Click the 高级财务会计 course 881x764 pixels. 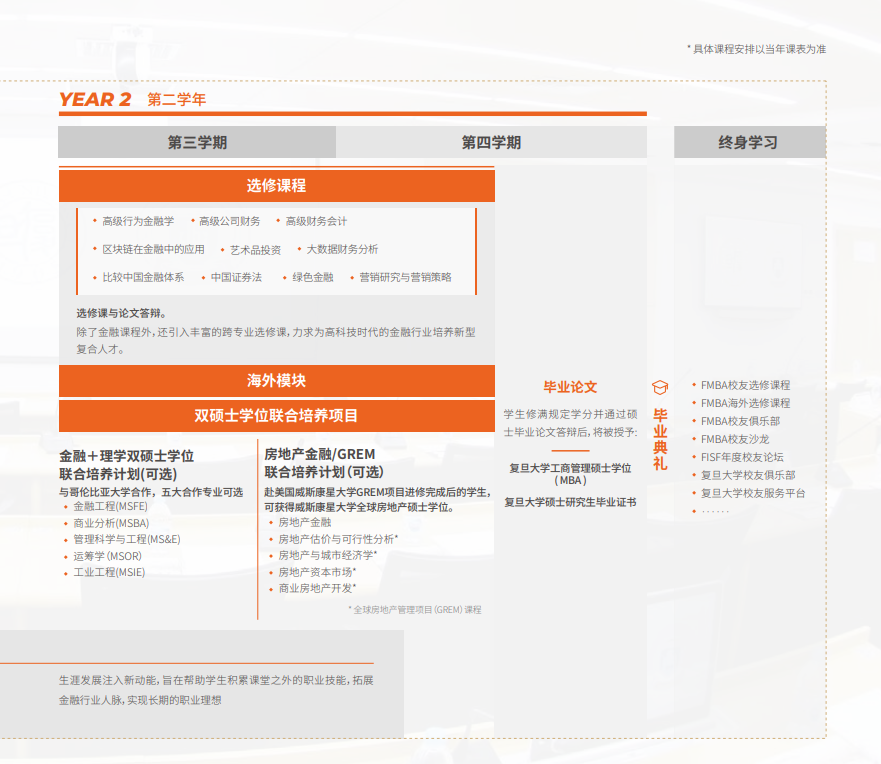[316, 221]
